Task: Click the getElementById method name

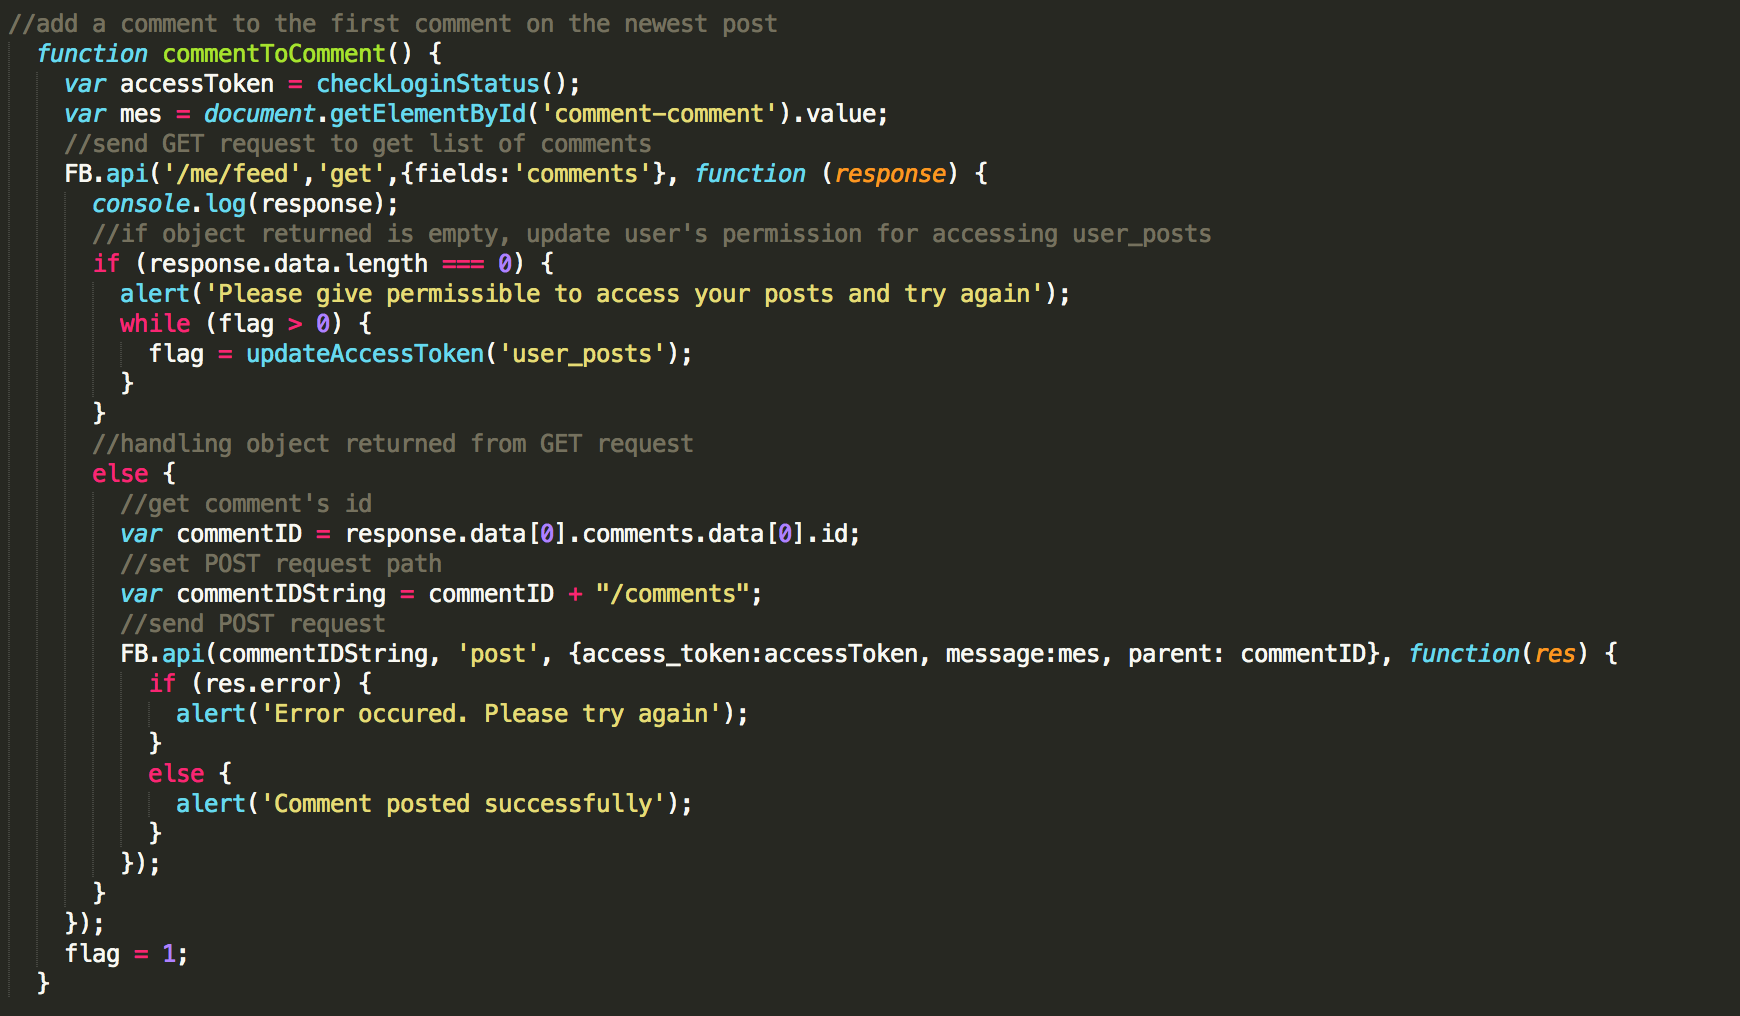Action: [427, 114]
